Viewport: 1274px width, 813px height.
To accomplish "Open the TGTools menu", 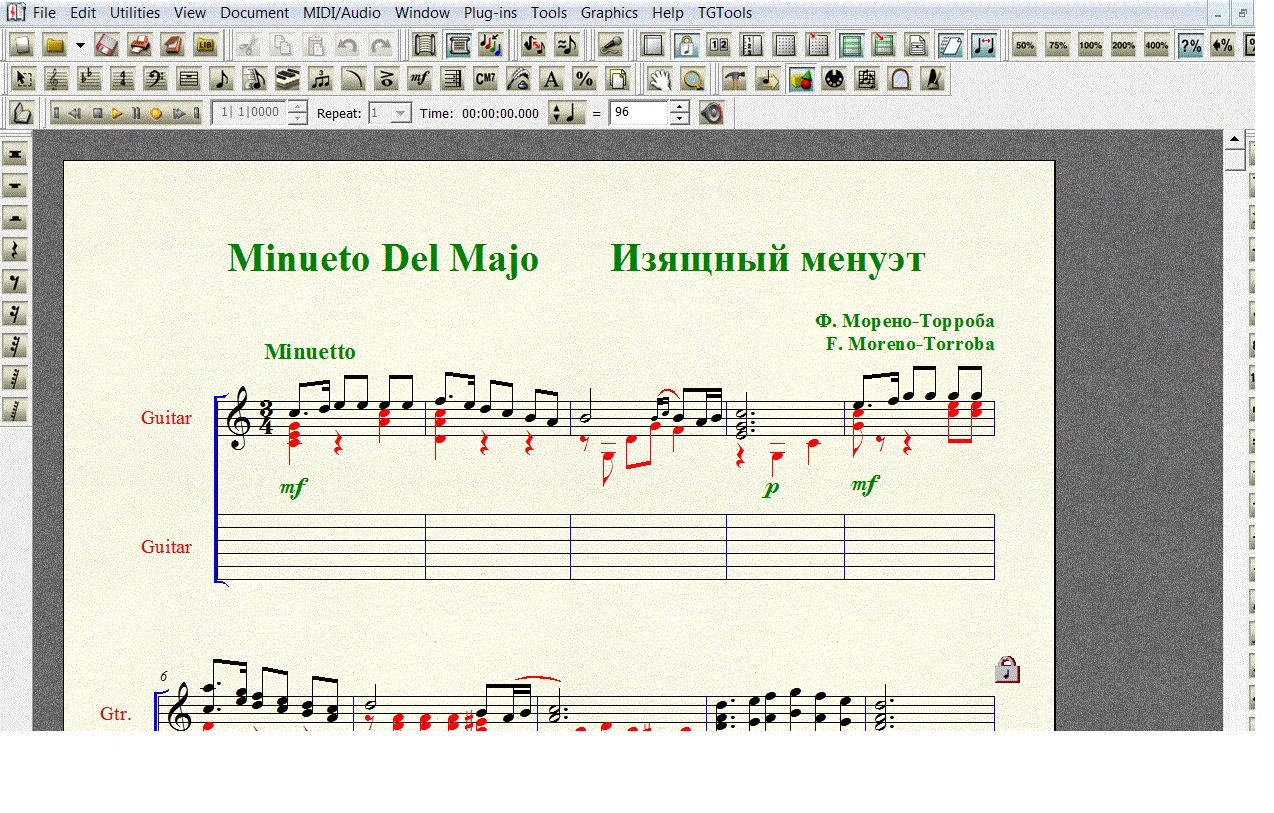I will click(725, 13).
